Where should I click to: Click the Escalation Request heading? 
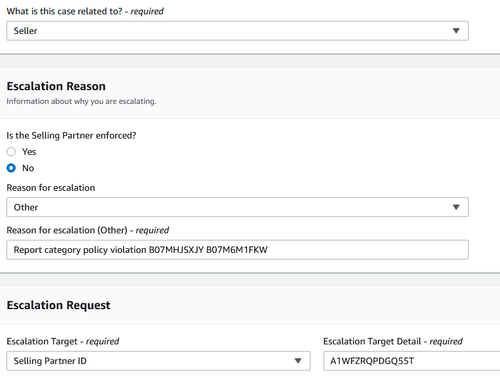pyautogui.click(x=58, y=305)
